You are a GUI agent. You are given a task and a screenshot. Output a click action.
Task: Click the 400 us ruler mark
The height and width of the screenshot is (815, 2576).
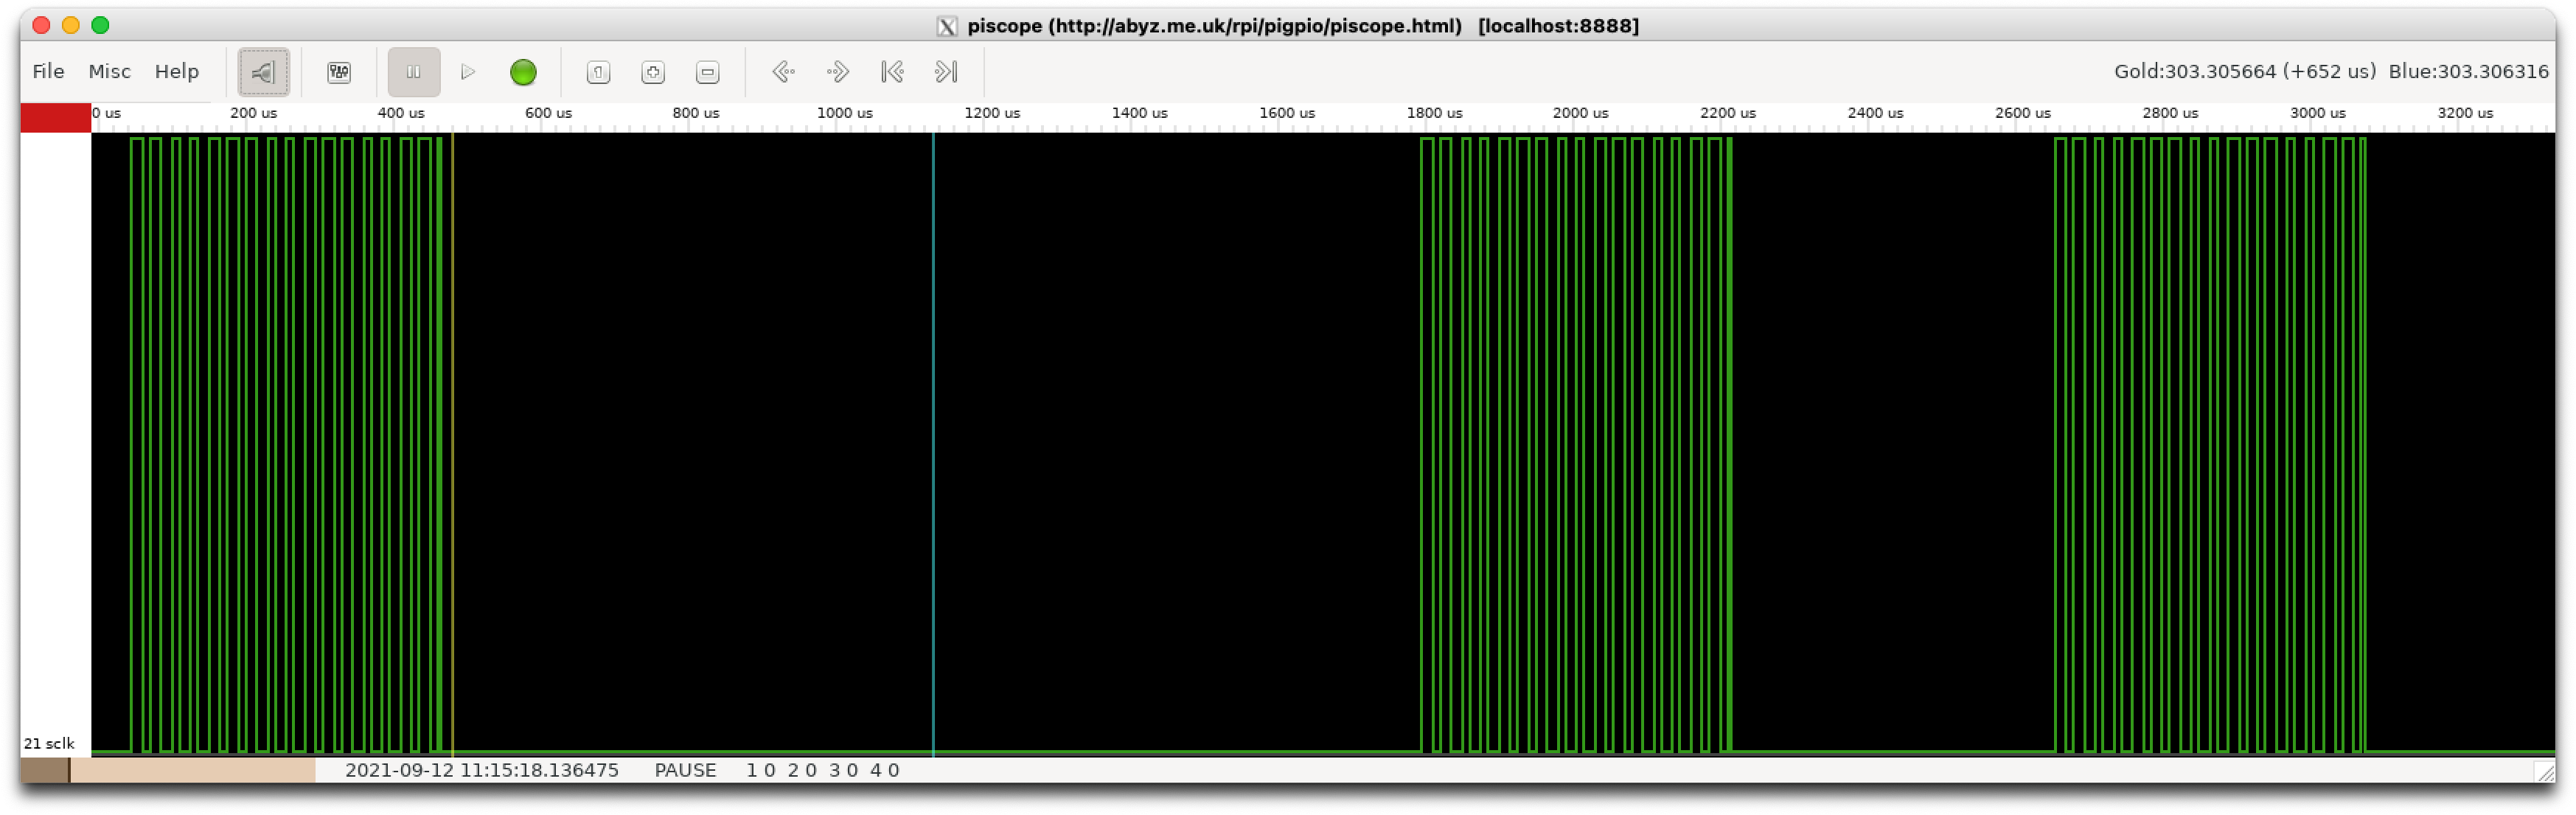pos(401,113)
